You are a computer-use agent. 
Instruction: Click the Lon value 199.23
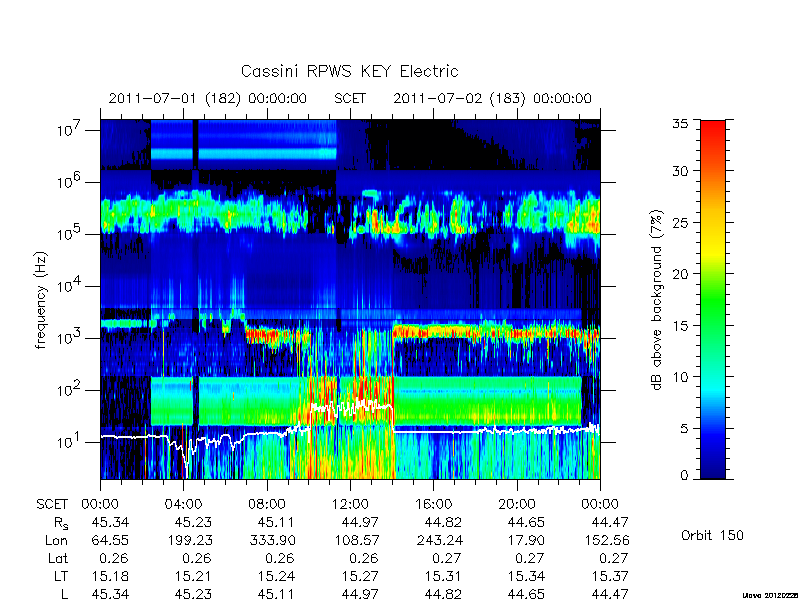[190, 540]
